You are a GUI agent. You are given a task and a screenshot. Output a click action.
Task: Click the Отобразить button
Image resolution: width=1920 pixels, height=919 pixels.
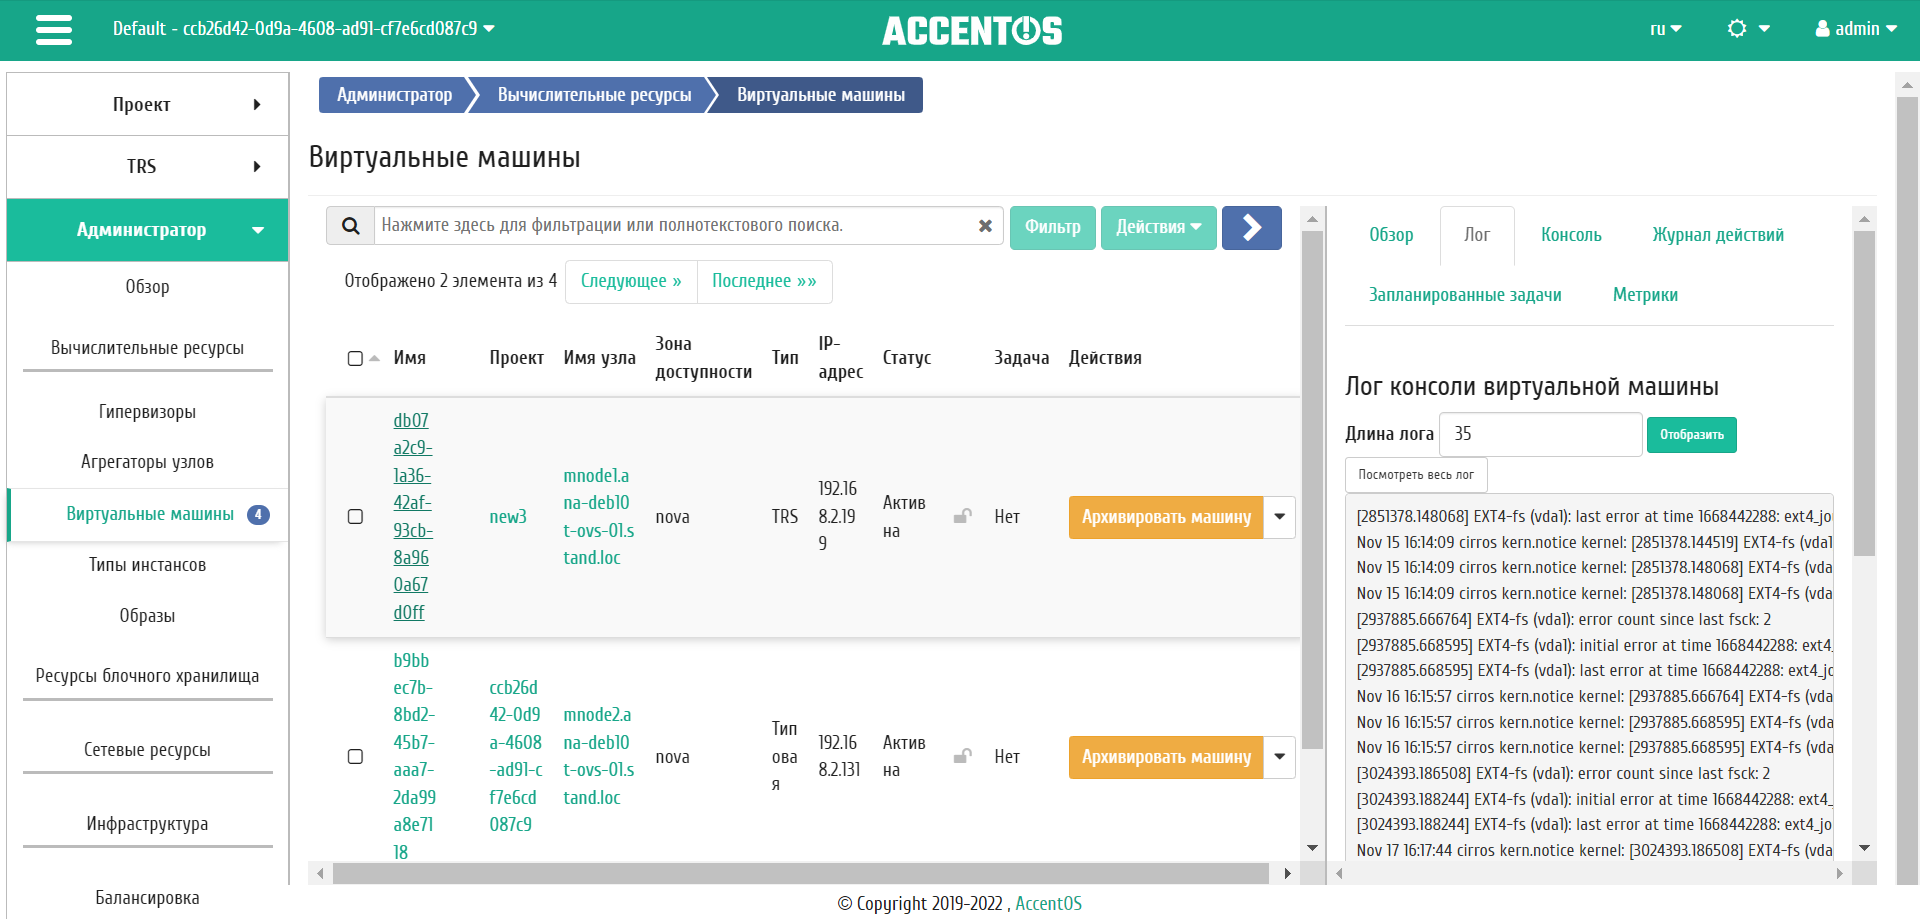click(x=1692, y=435)
